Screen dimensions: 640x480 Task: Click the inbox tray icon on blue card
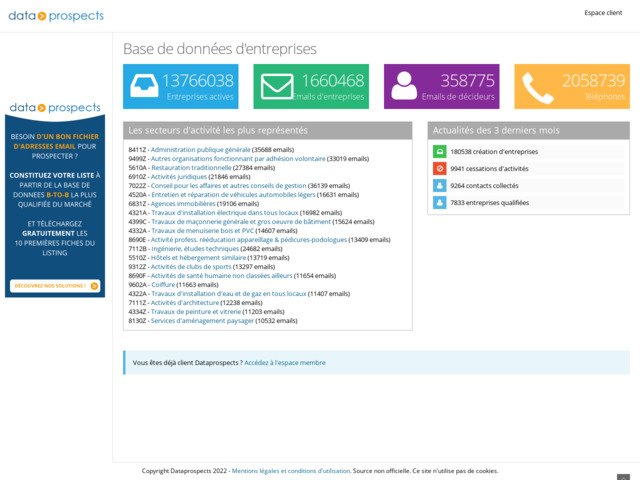click(144, 86)
